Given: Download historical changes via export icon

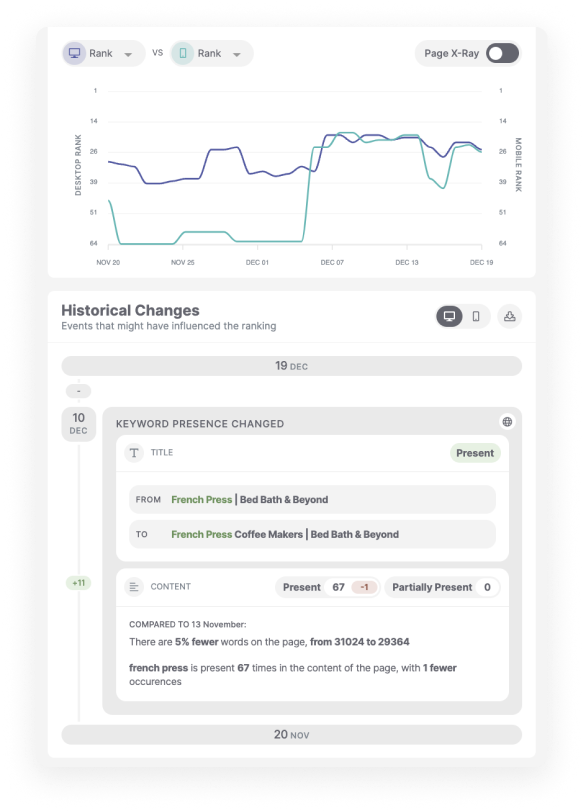Looking at the screenshot, I should 509,316.
